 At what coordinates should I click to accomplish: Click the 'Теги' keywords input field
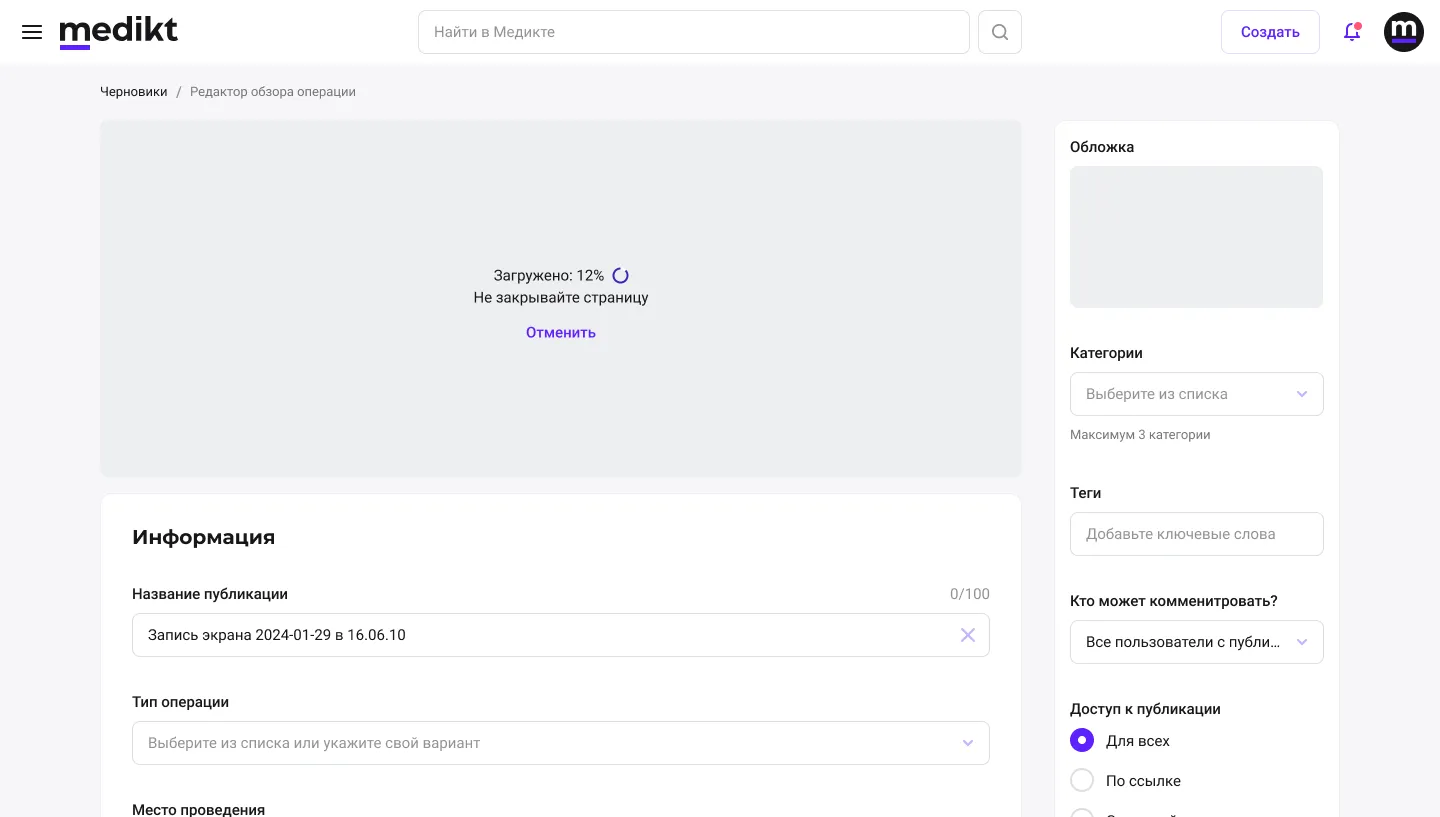[1197, 534]
